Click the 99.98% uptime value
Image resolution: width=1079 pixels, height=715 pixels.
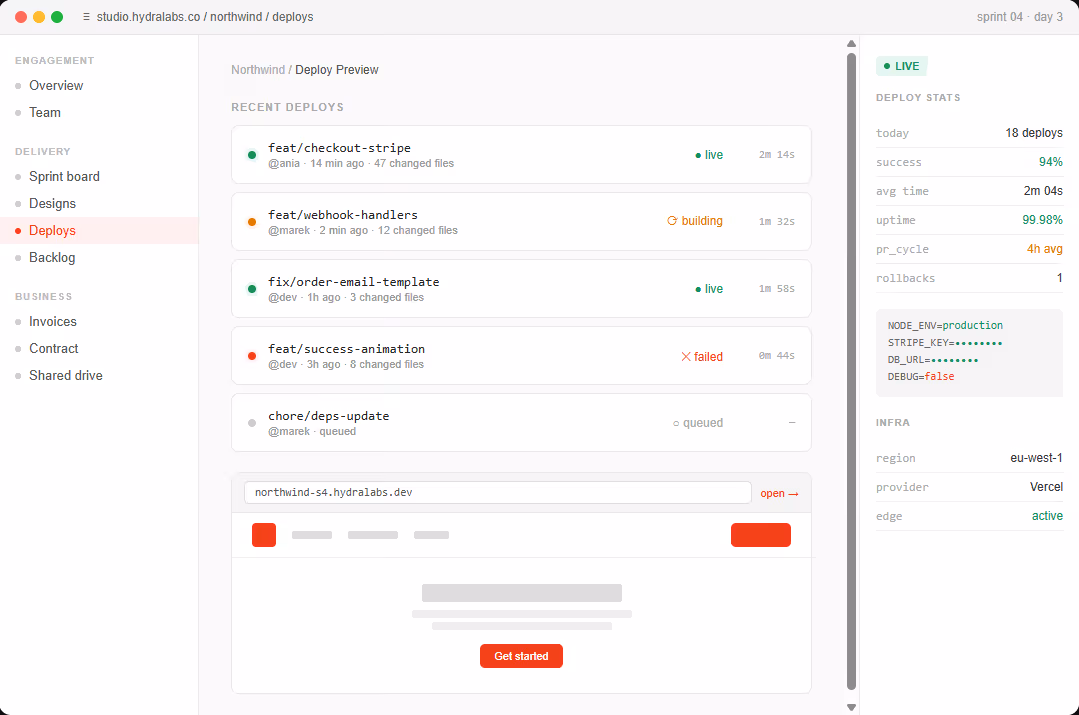[x=1043, y=220]
